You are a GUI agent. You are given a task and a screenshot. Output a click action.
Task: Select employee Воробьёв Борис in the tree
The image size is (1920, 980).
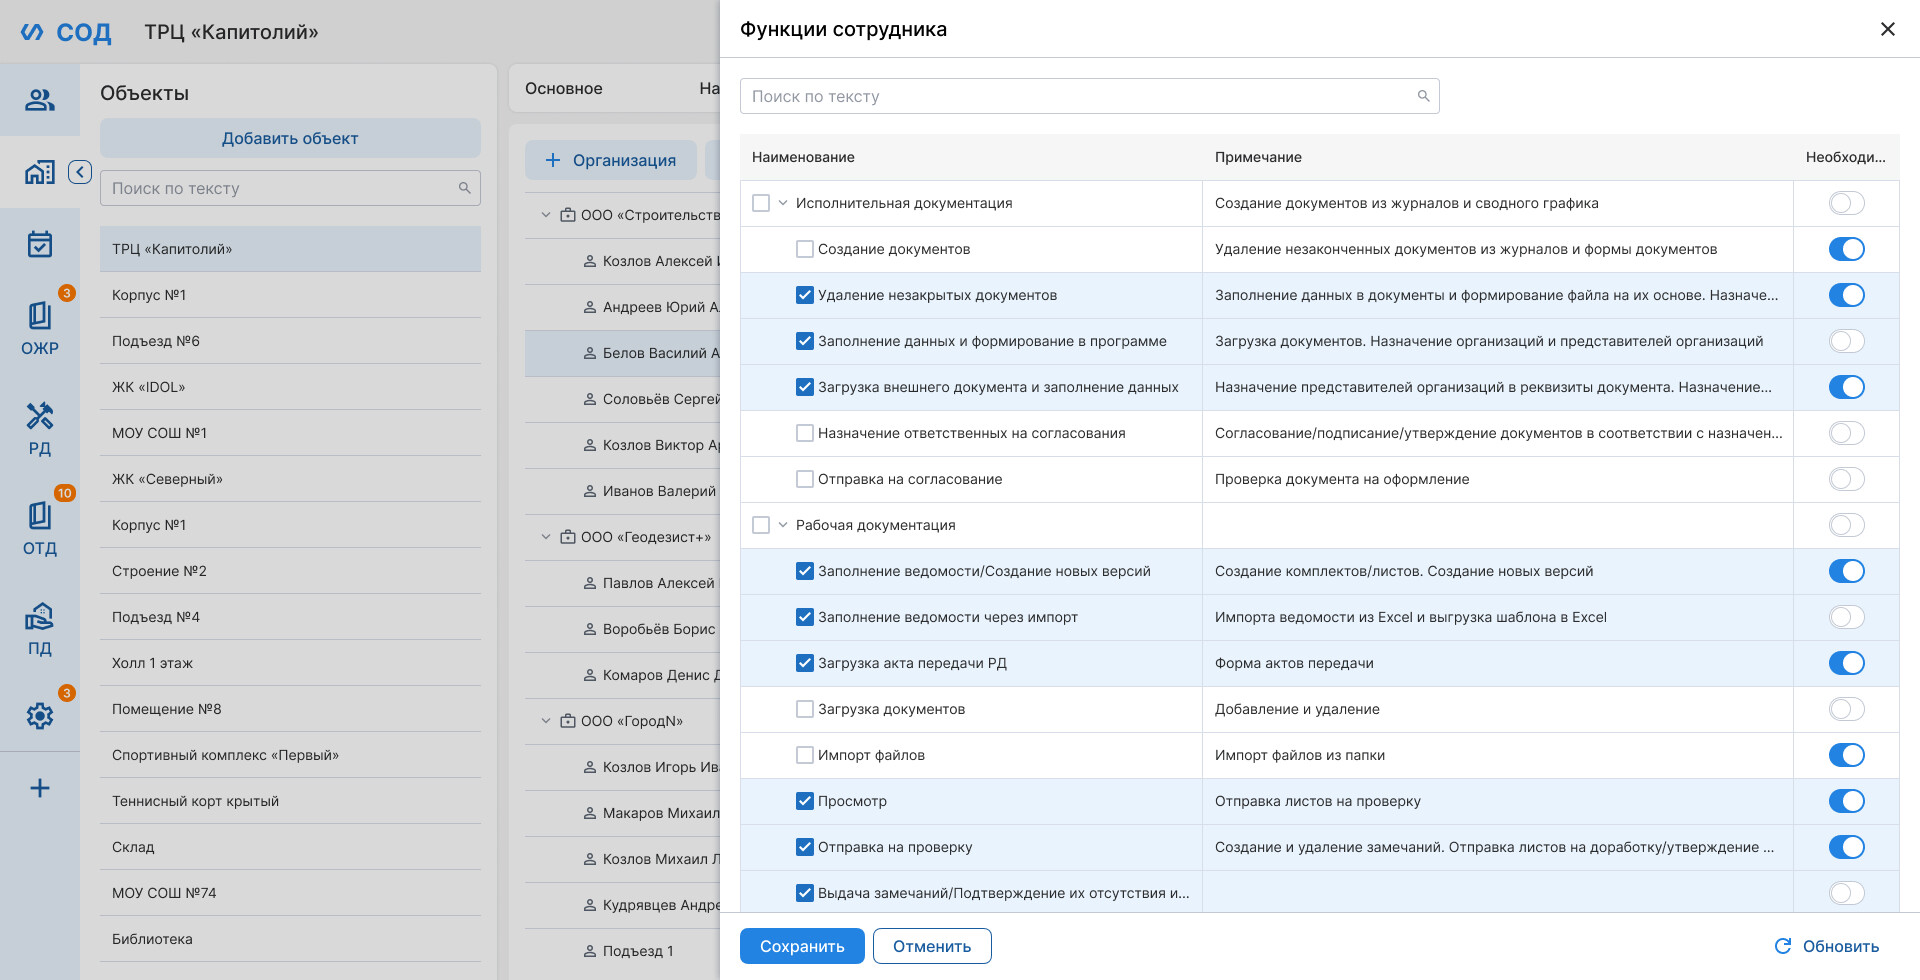tap(622, 629)
